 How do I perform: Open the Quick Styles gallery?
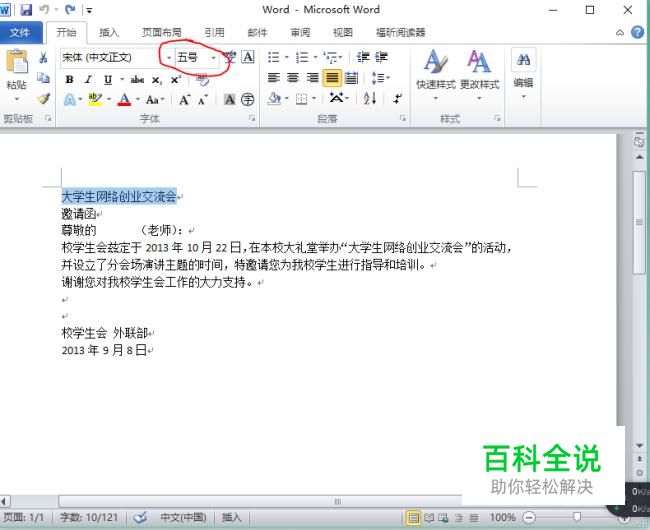pos(436,74)
